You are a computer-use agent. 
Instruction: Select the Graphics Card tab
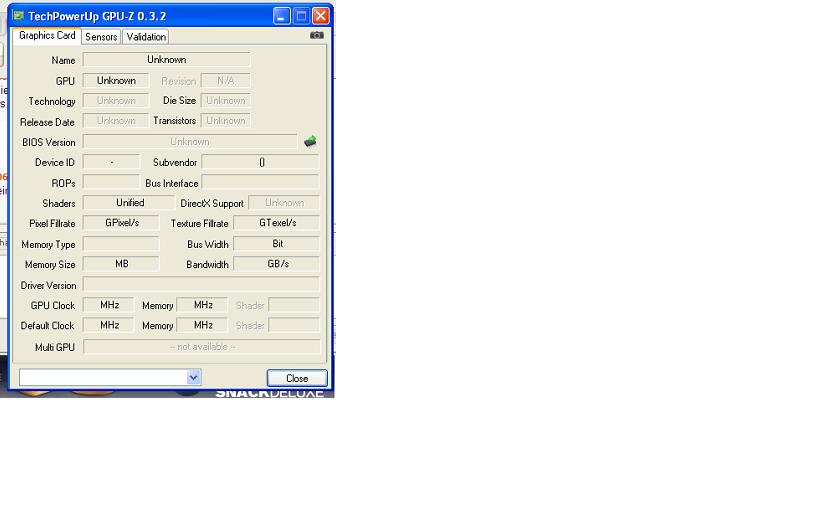point(47,35)
